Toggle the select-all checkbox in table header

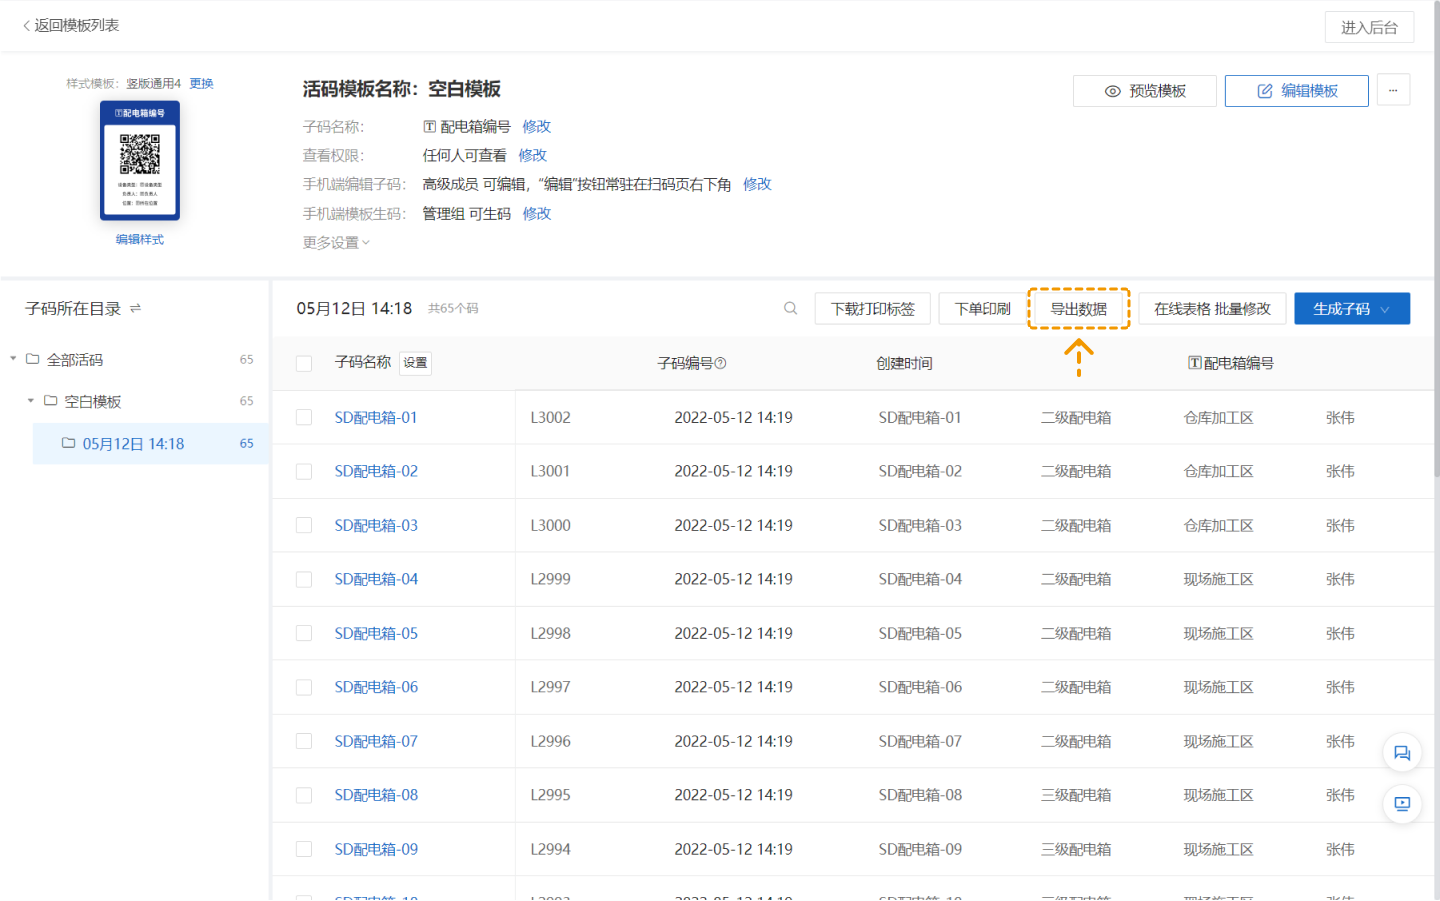pos(304,364)
